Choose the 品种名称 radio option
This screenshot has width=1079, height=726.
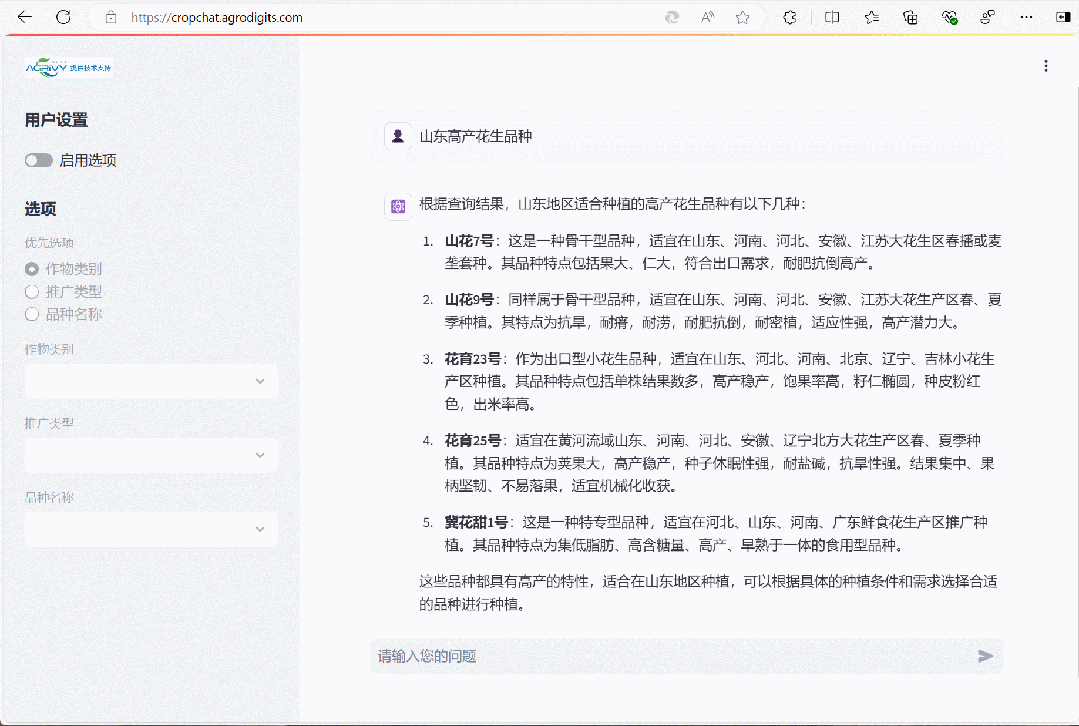click(32, 314)
